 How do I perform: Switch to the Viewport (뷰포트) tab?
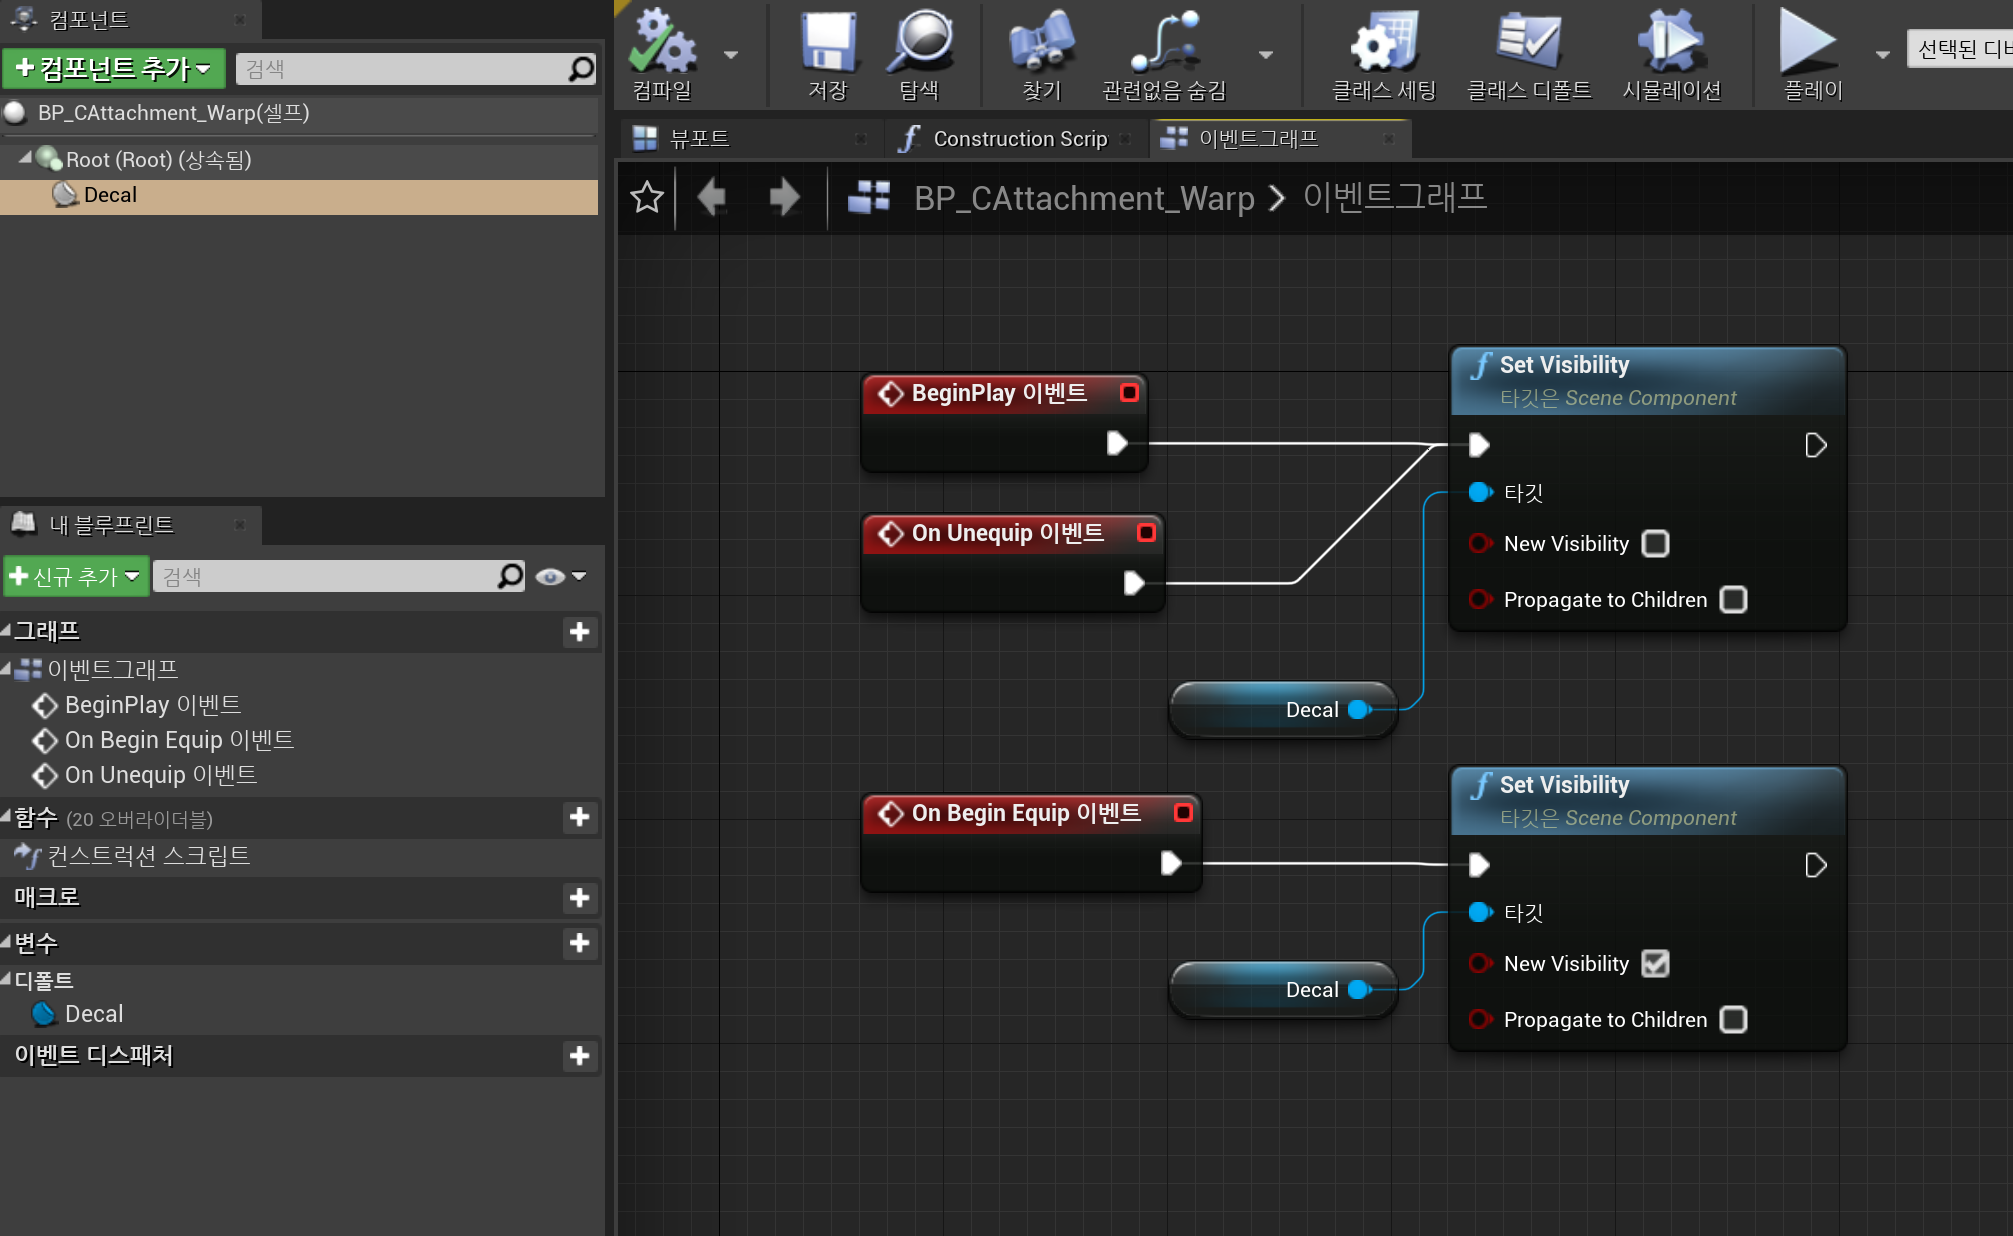tap(700, 139)
